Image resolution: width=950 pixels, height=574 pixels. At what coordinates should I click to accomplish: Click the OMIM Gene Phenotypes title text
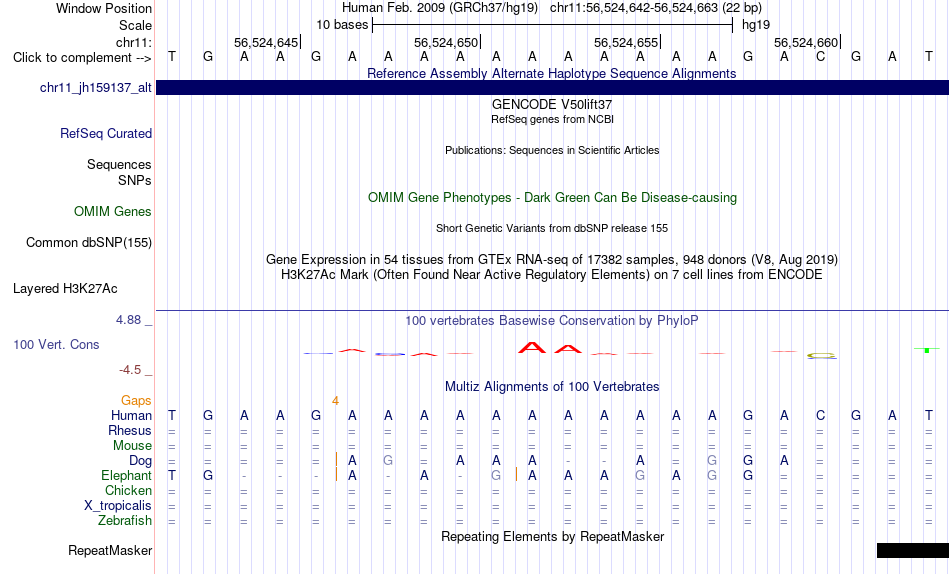click(552, 198)
